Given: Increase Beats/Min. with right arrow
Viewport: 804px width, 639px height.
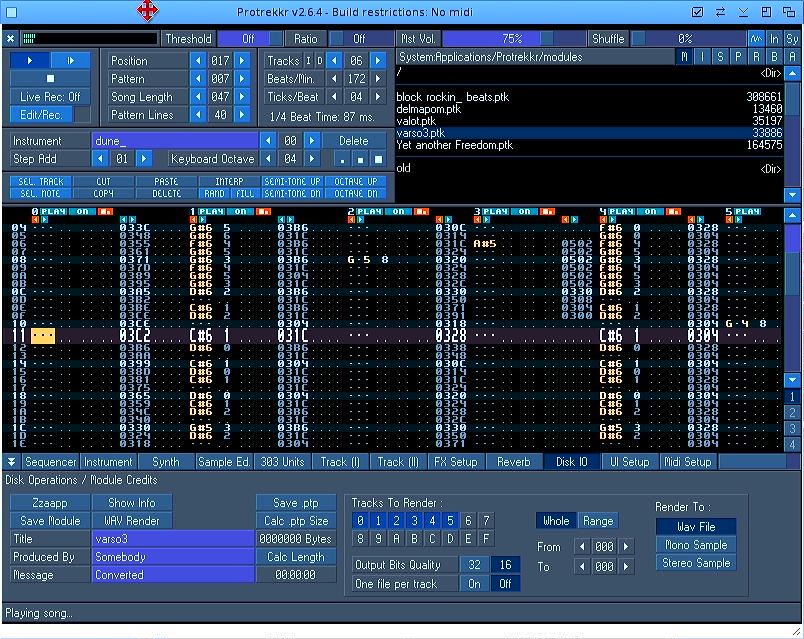Looking at the screenshot, I should [x=378, y=78].
